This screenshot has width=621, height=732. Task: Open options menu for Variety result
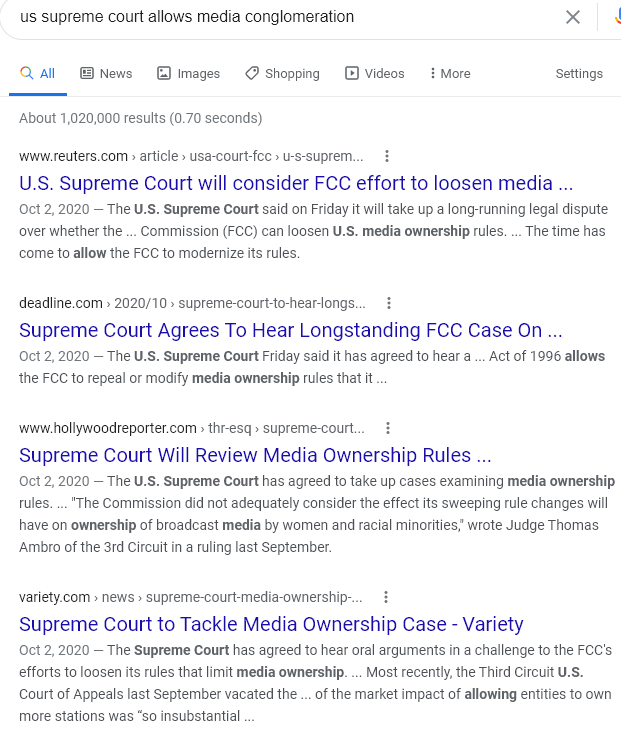click(386, 597)
